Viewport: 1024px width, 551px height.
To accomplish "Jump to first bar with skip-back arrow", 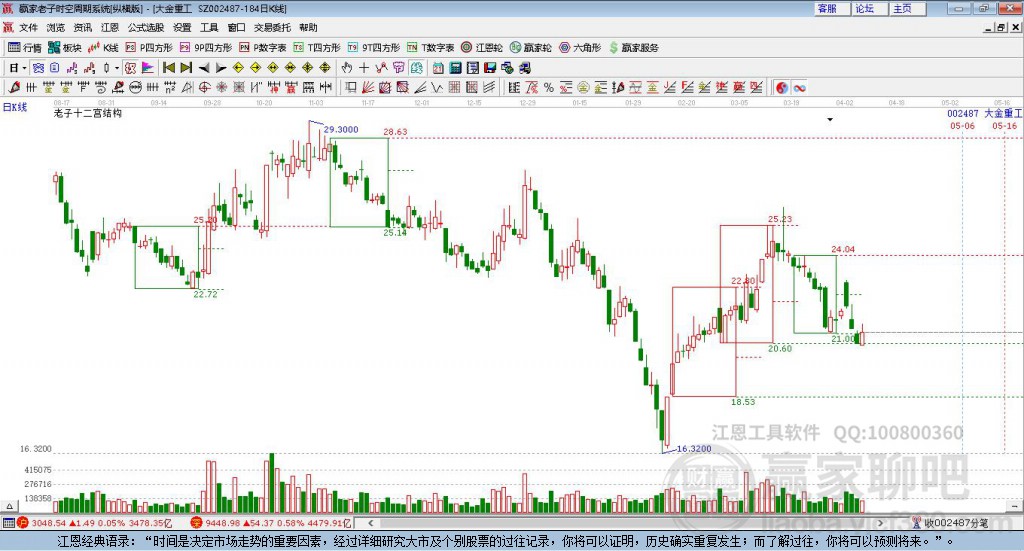I will (169, 68).
